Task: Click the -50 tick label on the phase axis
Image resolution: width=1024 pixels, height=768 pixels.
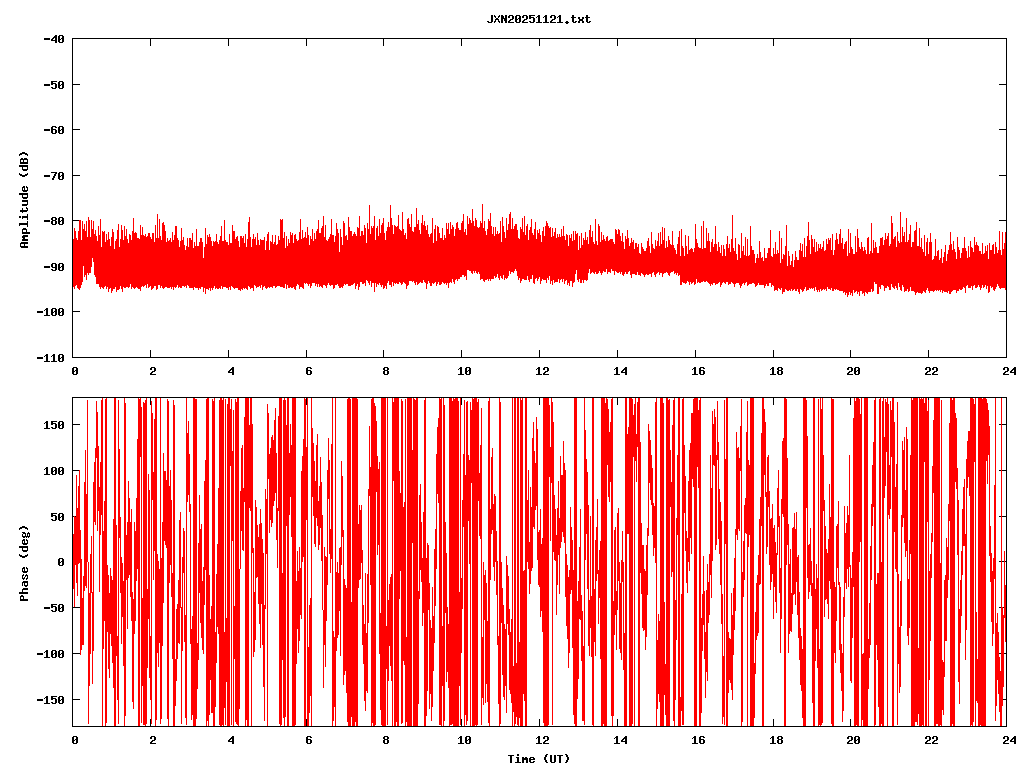Action: pyautogui.click(x=54, y=608)
